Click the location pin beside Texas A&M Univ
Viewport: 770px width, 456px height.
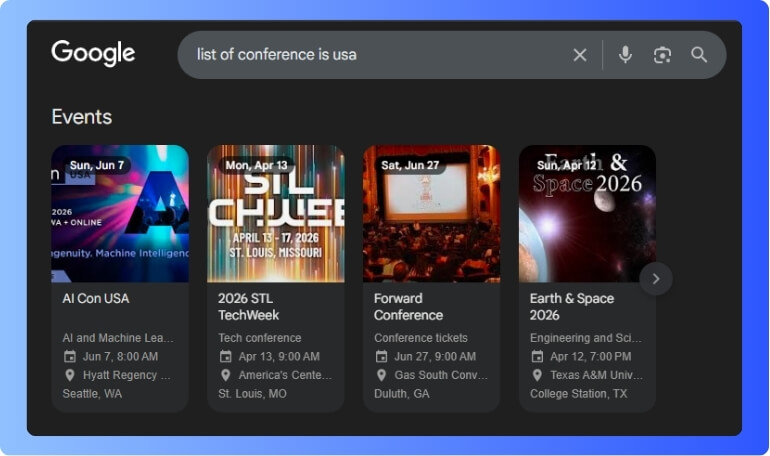click(x=537, y=375)
